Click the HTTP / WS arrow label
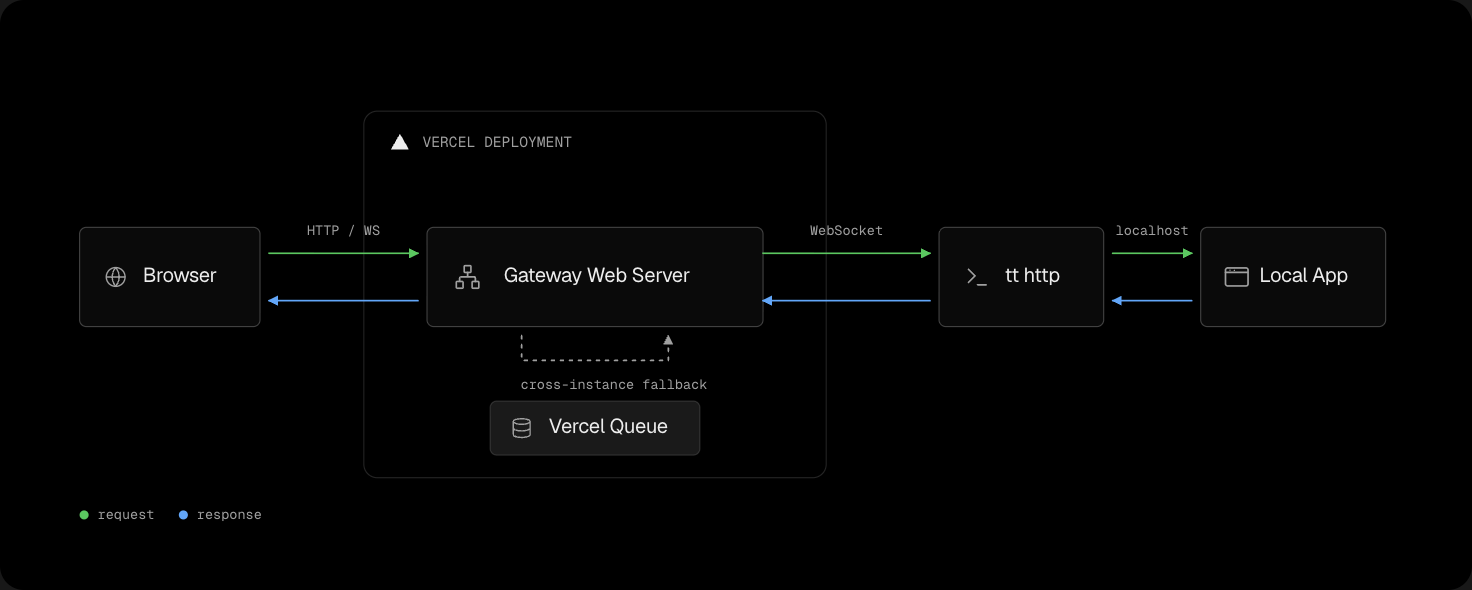The height and width of the screenshot is (590, 1472). tap(343, 231)
